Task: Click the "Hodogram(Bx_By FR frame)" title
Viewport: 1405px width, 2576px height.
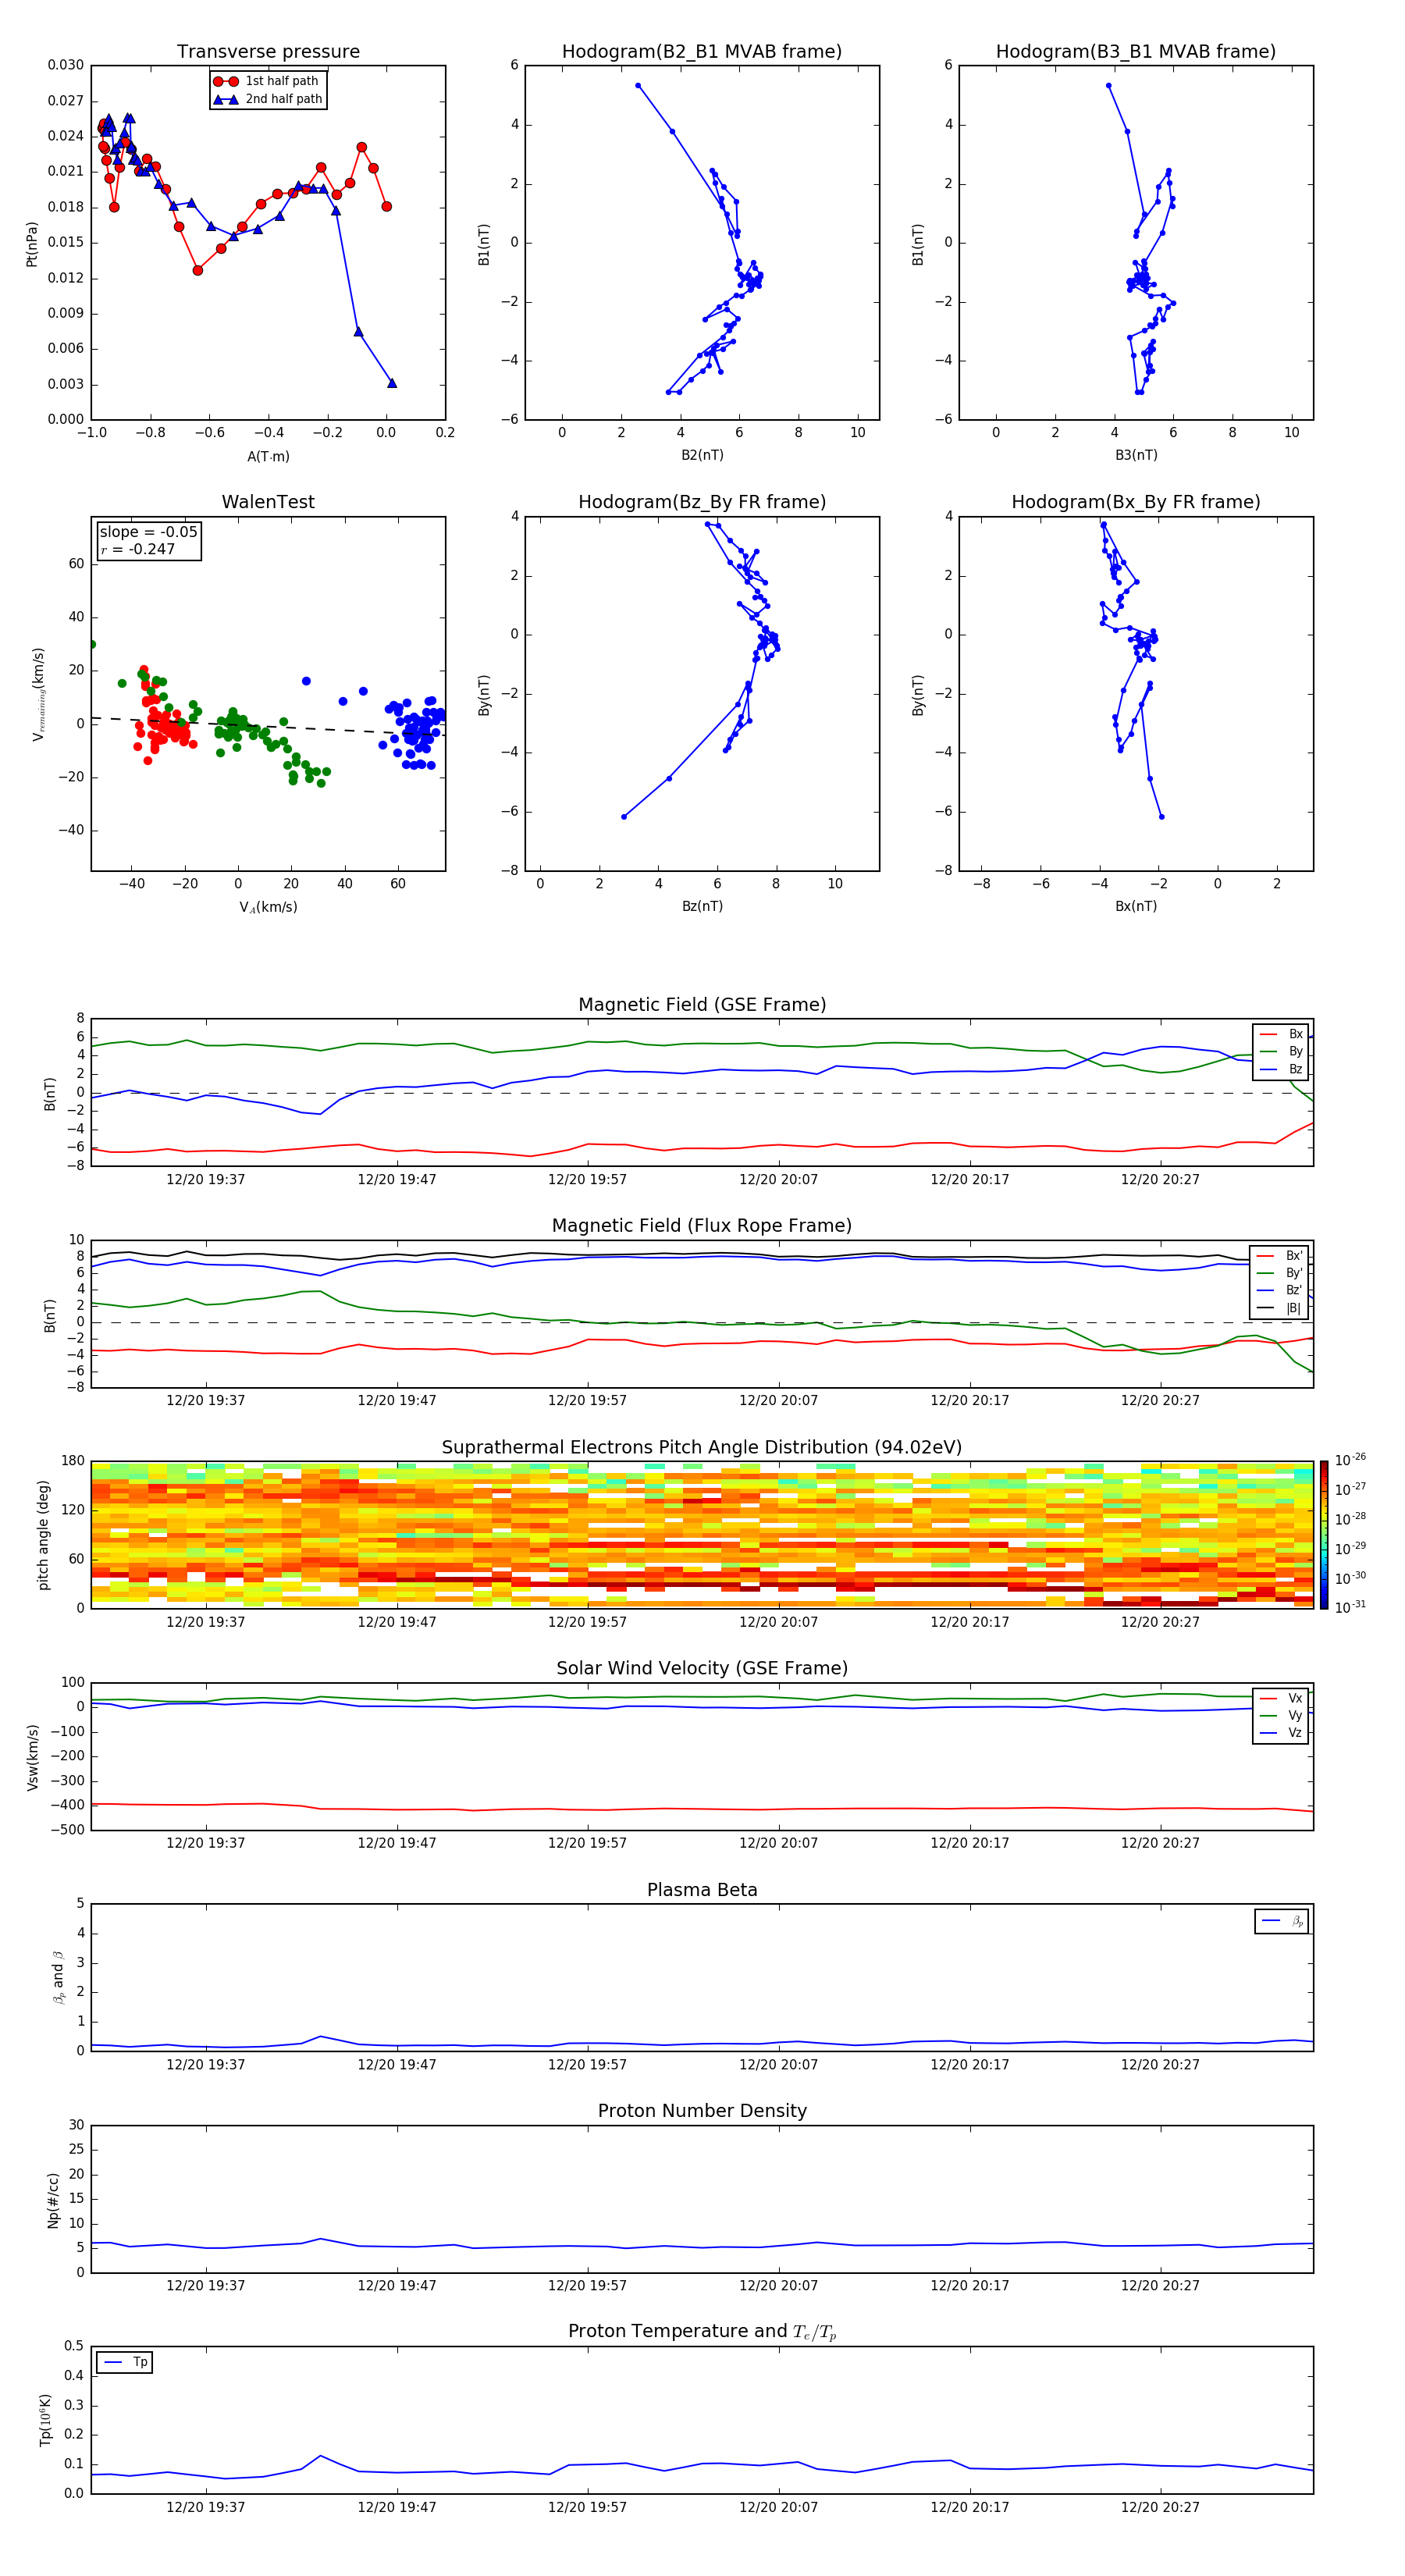Action: tap(1136, 502)
